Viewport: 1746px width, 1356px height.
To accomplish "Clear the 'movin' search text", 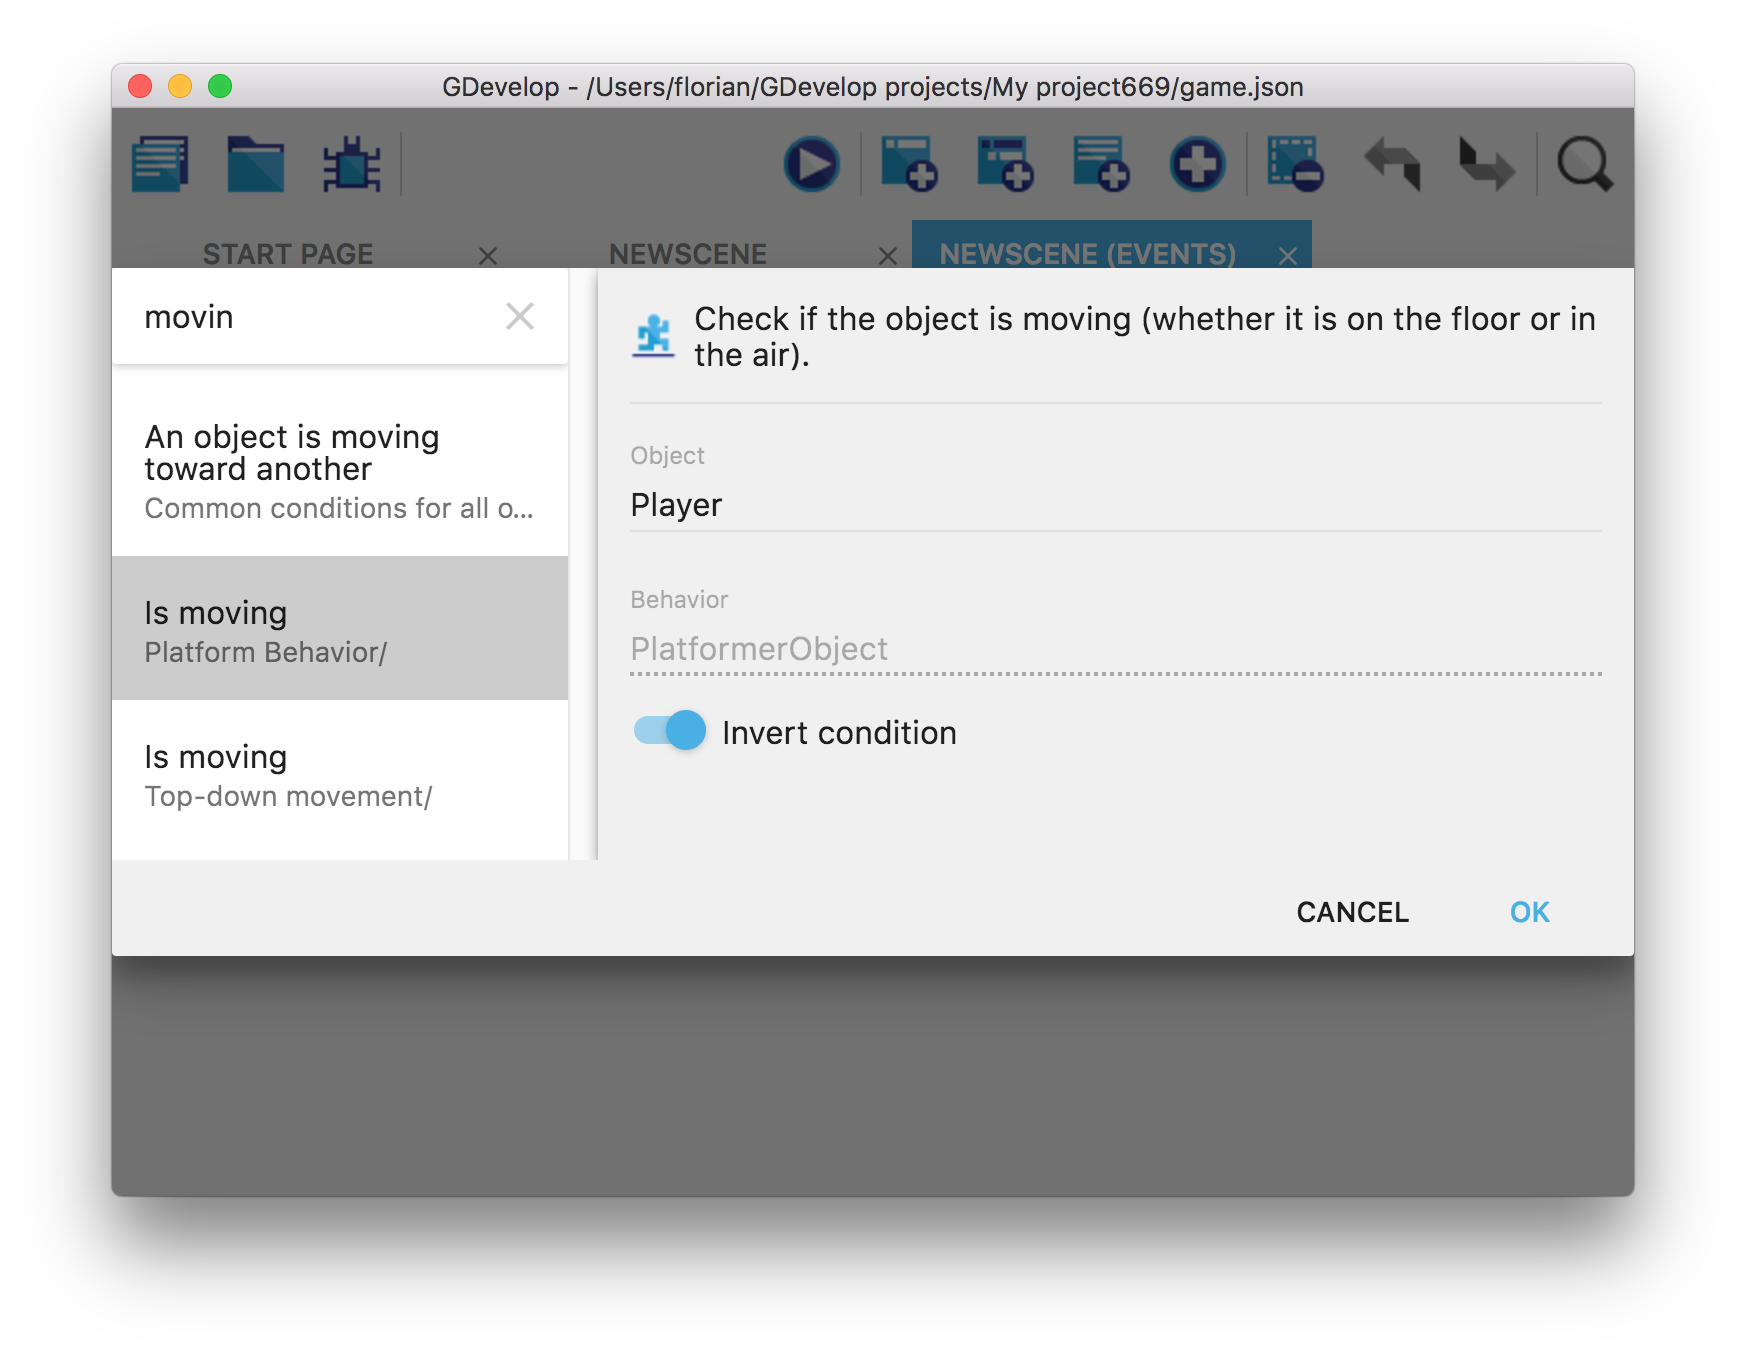I will (x=520, y=316).
